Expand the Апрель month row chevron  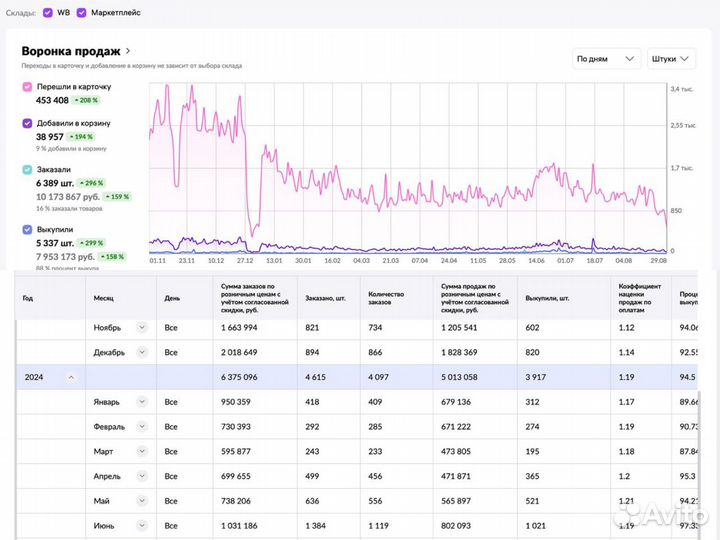142,477
